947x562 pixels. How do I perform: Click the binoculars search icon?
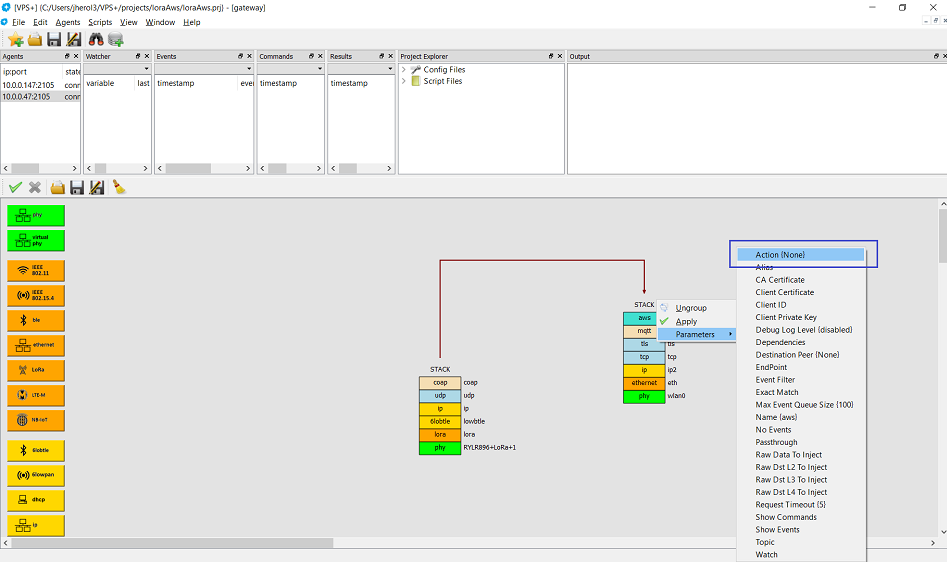tap(97, 39)
